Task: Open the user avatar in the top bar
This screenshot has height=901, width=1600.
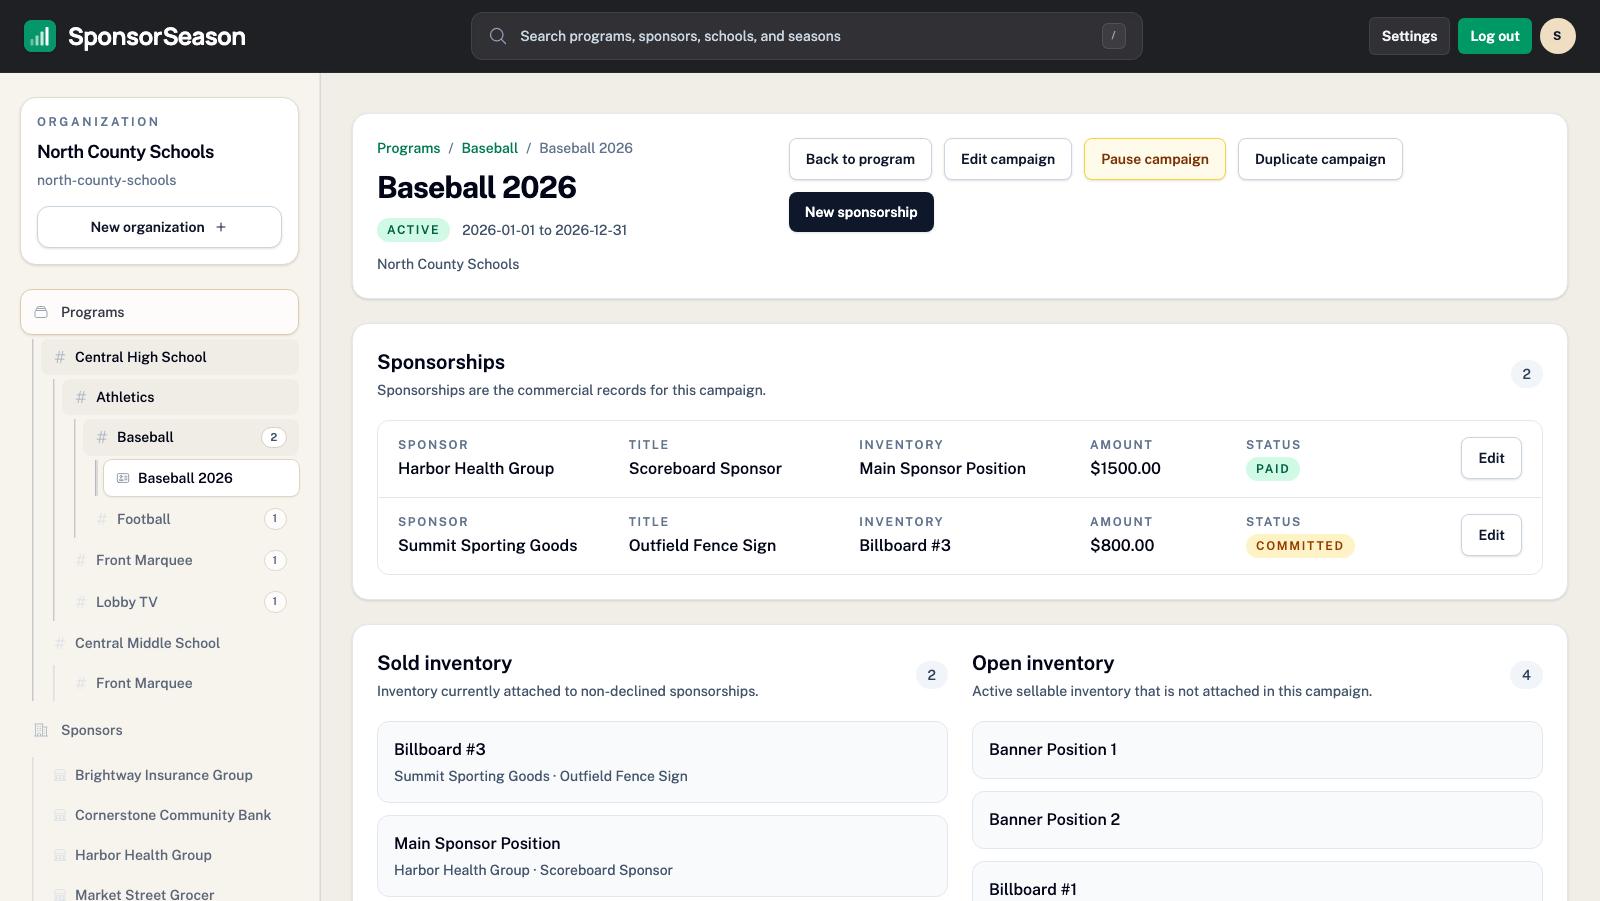Action: coord(1558,36)
